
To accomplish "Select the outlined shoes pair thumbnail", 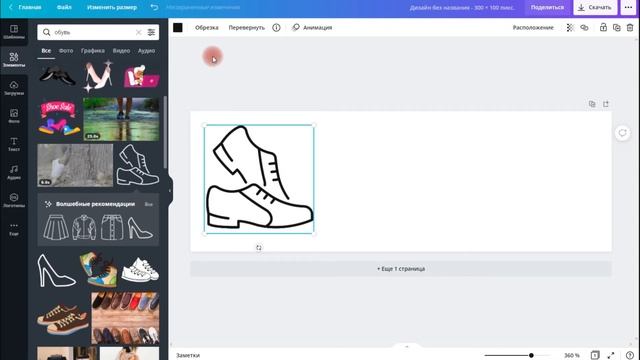I will (138, 165).
